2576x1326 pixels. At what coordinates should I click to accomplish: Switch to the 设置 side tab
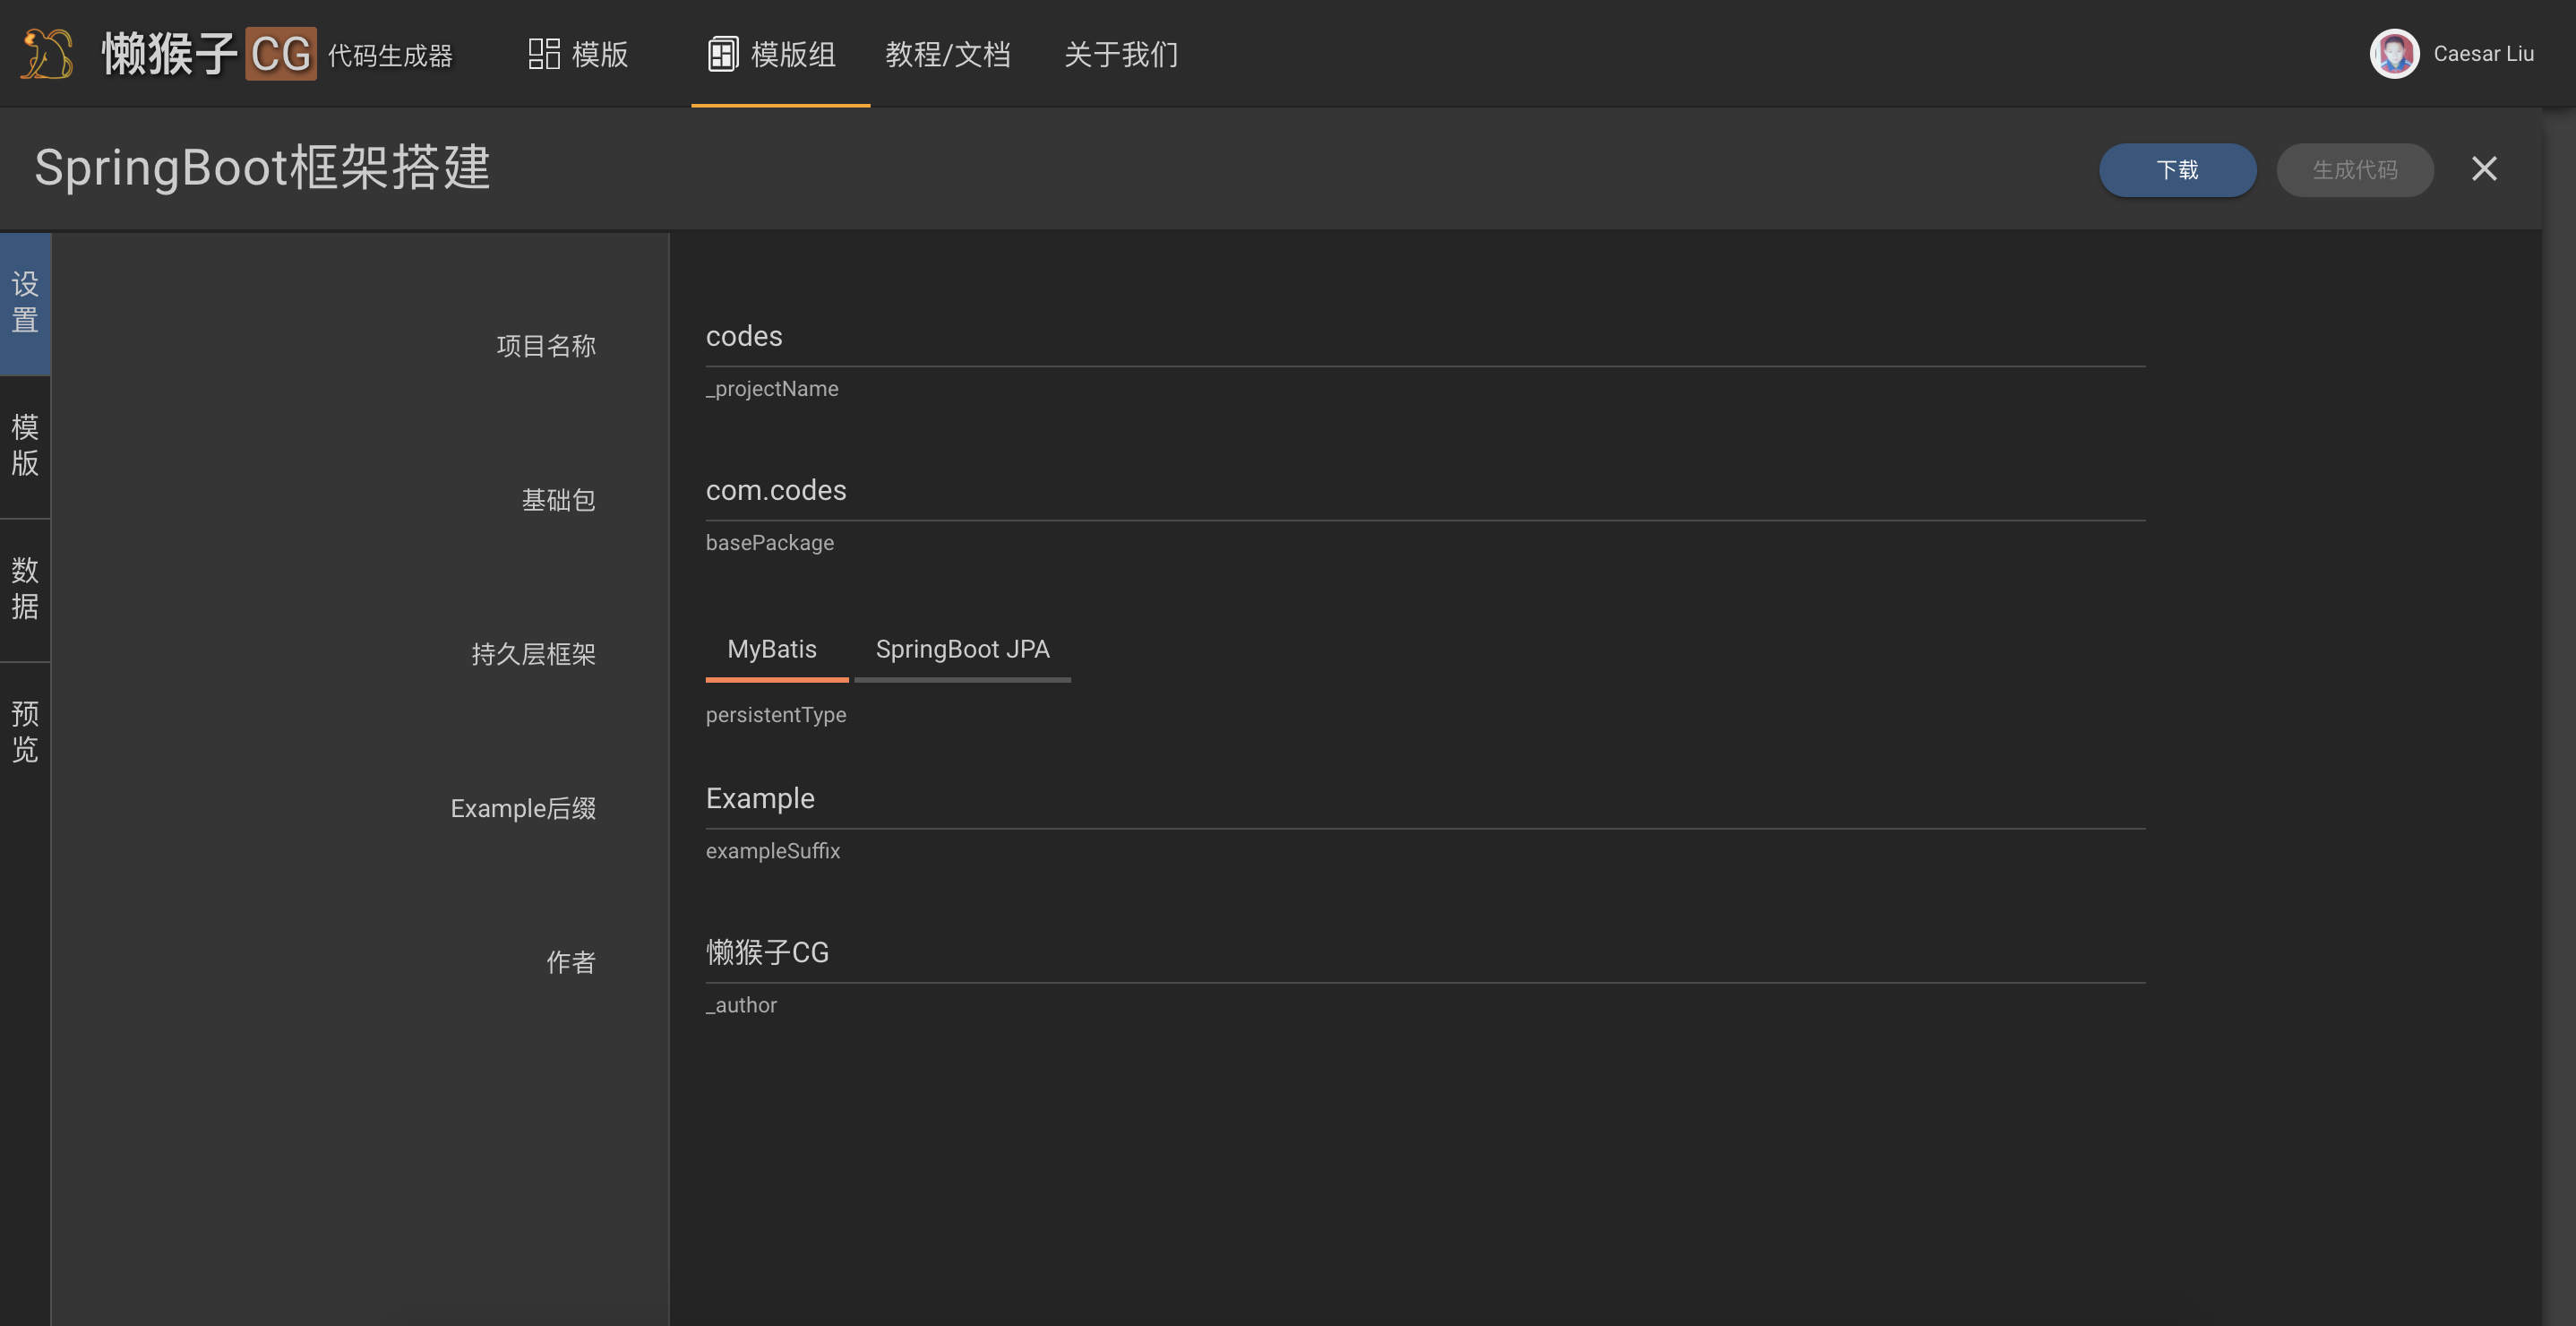[x=25, y=302]
